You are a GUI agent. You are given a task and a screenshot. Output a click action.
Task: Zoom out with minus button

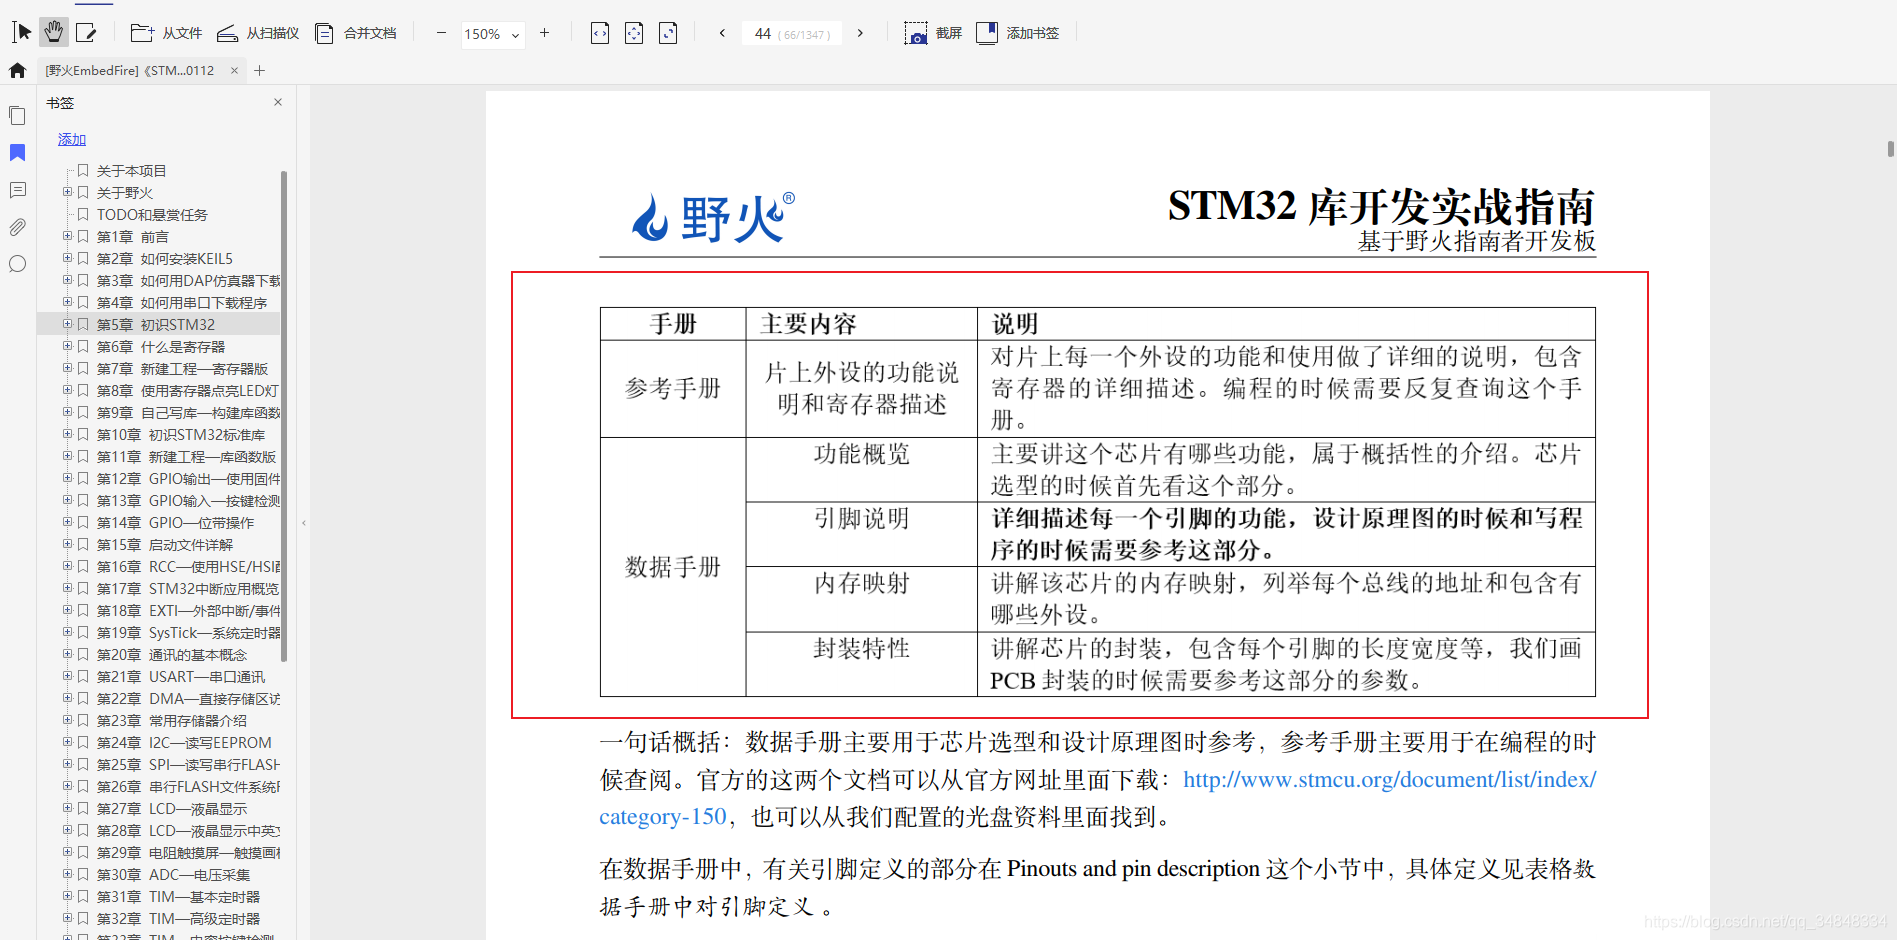point(441,33)
